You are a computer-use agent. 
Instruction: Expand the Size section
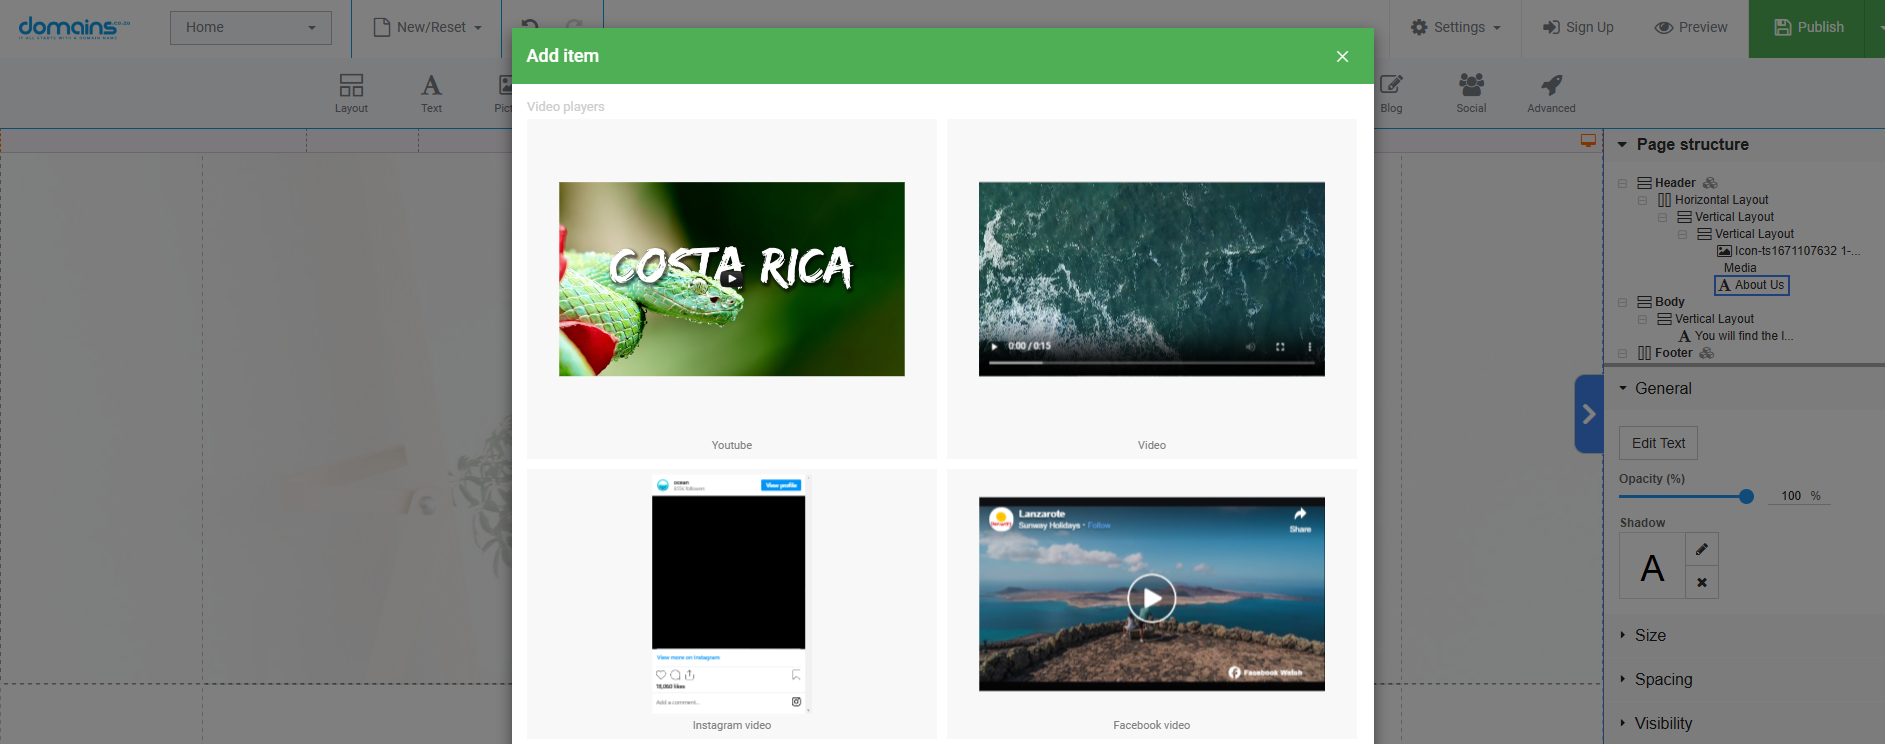click(x=1650, y=635)
